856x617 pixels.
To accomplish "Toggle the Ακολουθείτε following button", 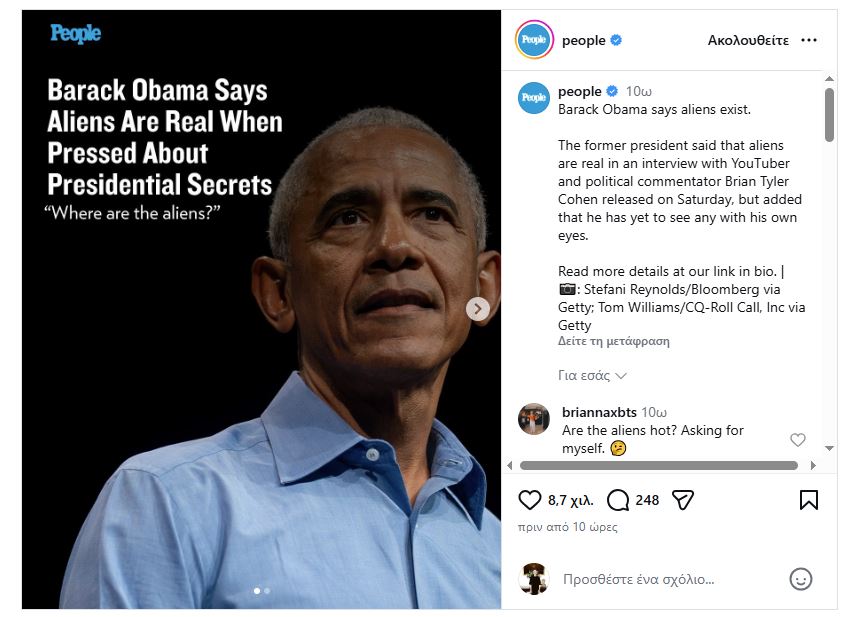I will coord(748,40).
